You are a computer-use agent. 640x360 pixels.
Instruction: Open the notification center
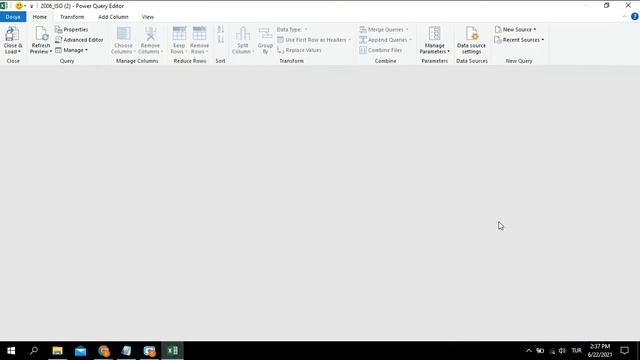coord(624,351)
